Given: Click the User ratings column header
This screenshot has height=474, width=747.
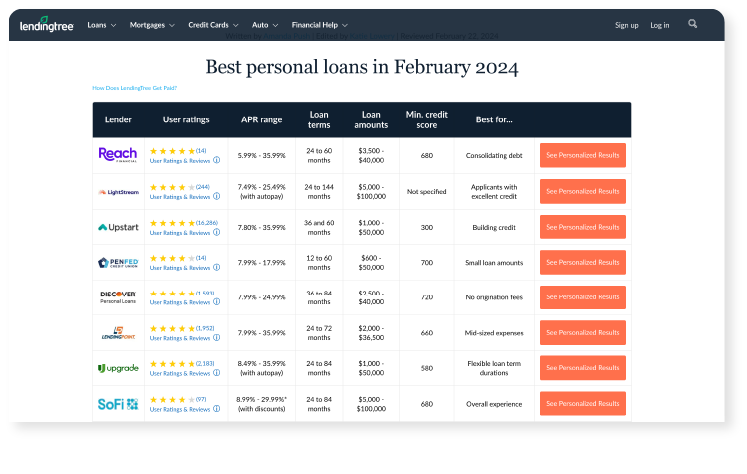Looking at the screenshot, I should point(186,120).
